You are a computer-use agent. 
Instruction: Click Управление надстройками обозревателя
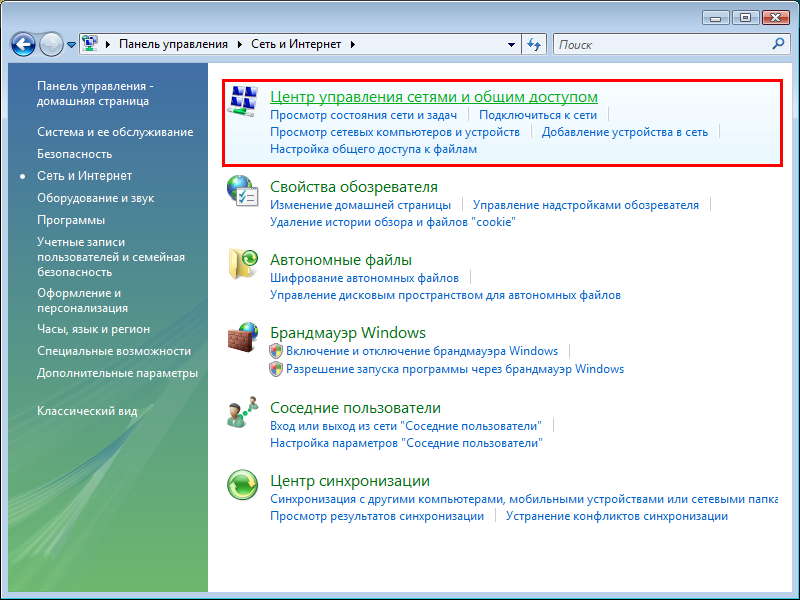click(586, 205)
